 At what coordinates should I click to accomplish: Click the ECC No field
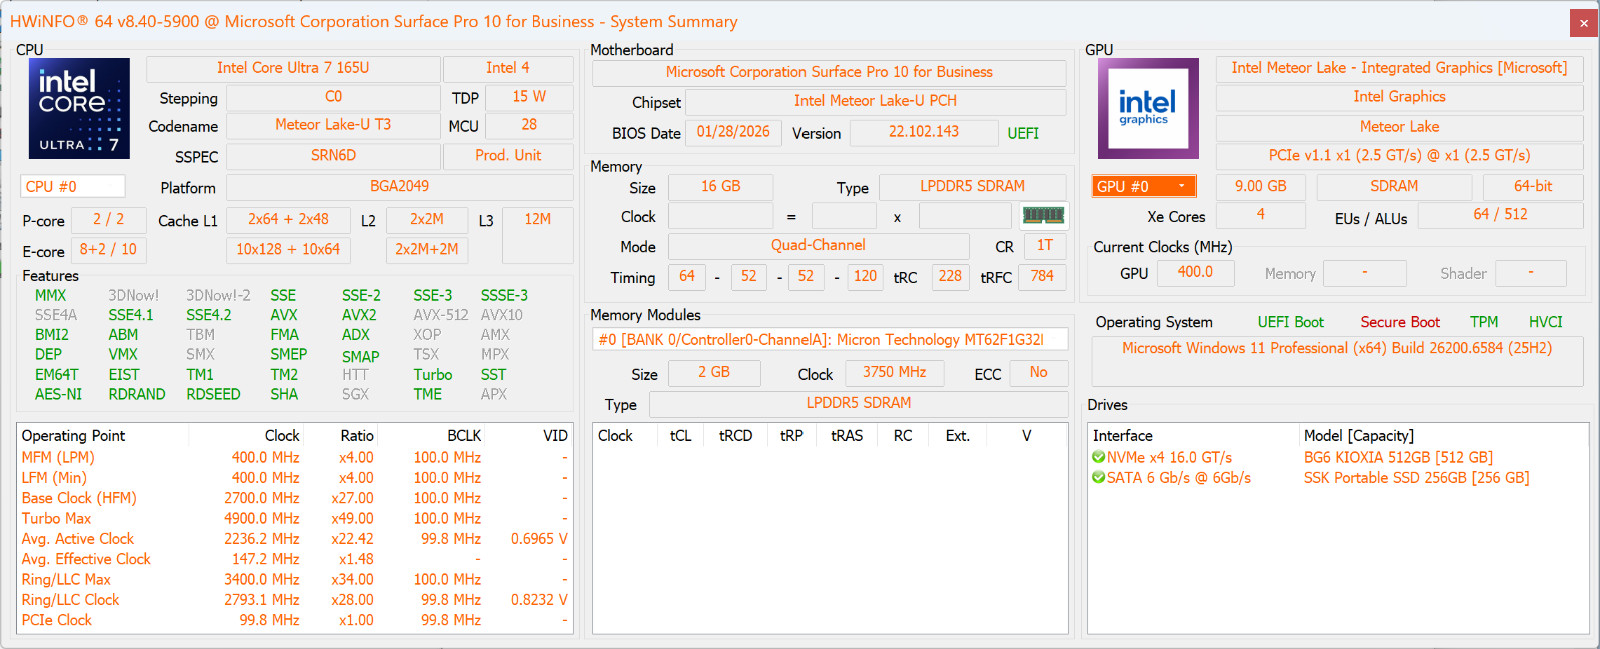click(x=1039, y=373)
